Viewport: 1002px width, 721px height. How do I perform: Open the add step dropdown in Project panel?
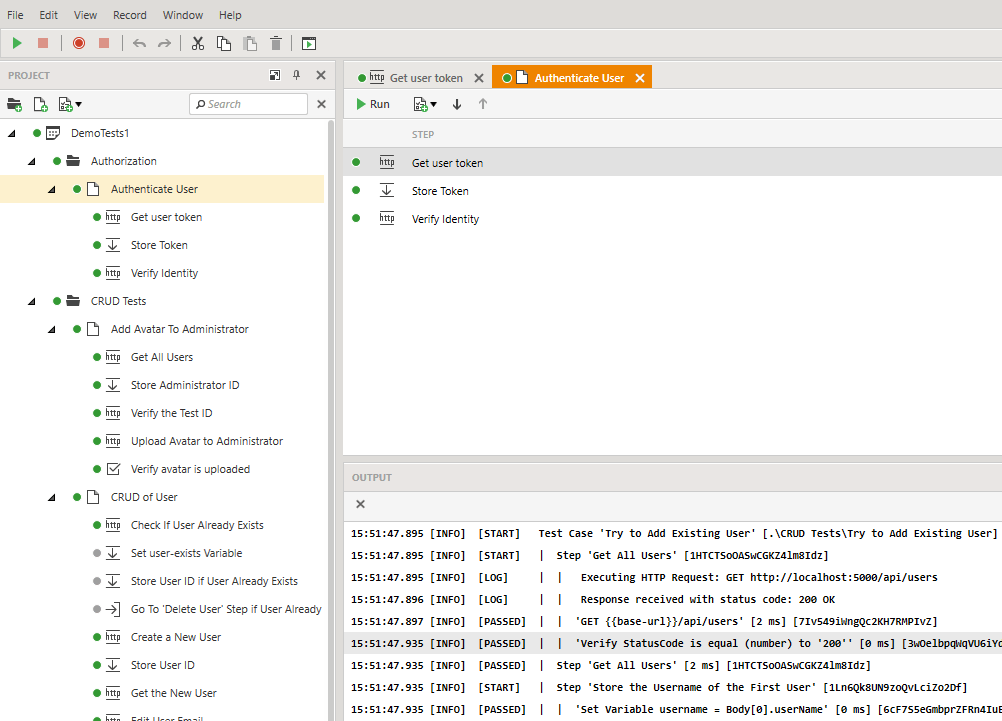(x=70, y=104)
